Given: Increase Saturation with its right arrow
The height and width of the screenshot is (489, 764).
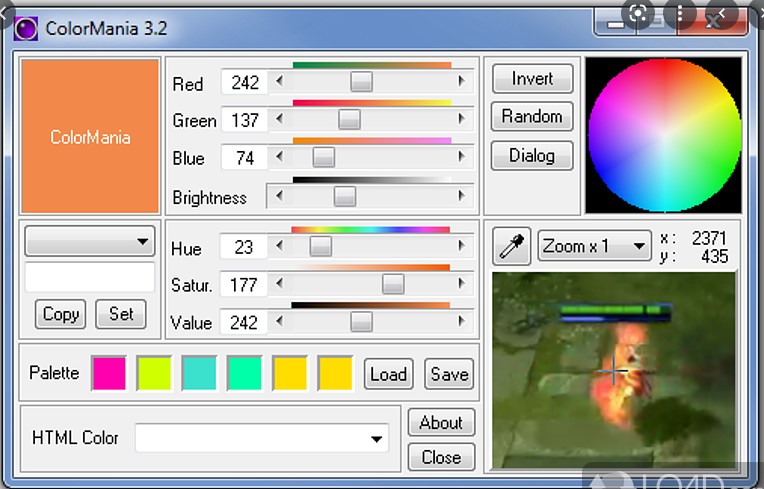Looking at the screenshot, I should [461, 283].
